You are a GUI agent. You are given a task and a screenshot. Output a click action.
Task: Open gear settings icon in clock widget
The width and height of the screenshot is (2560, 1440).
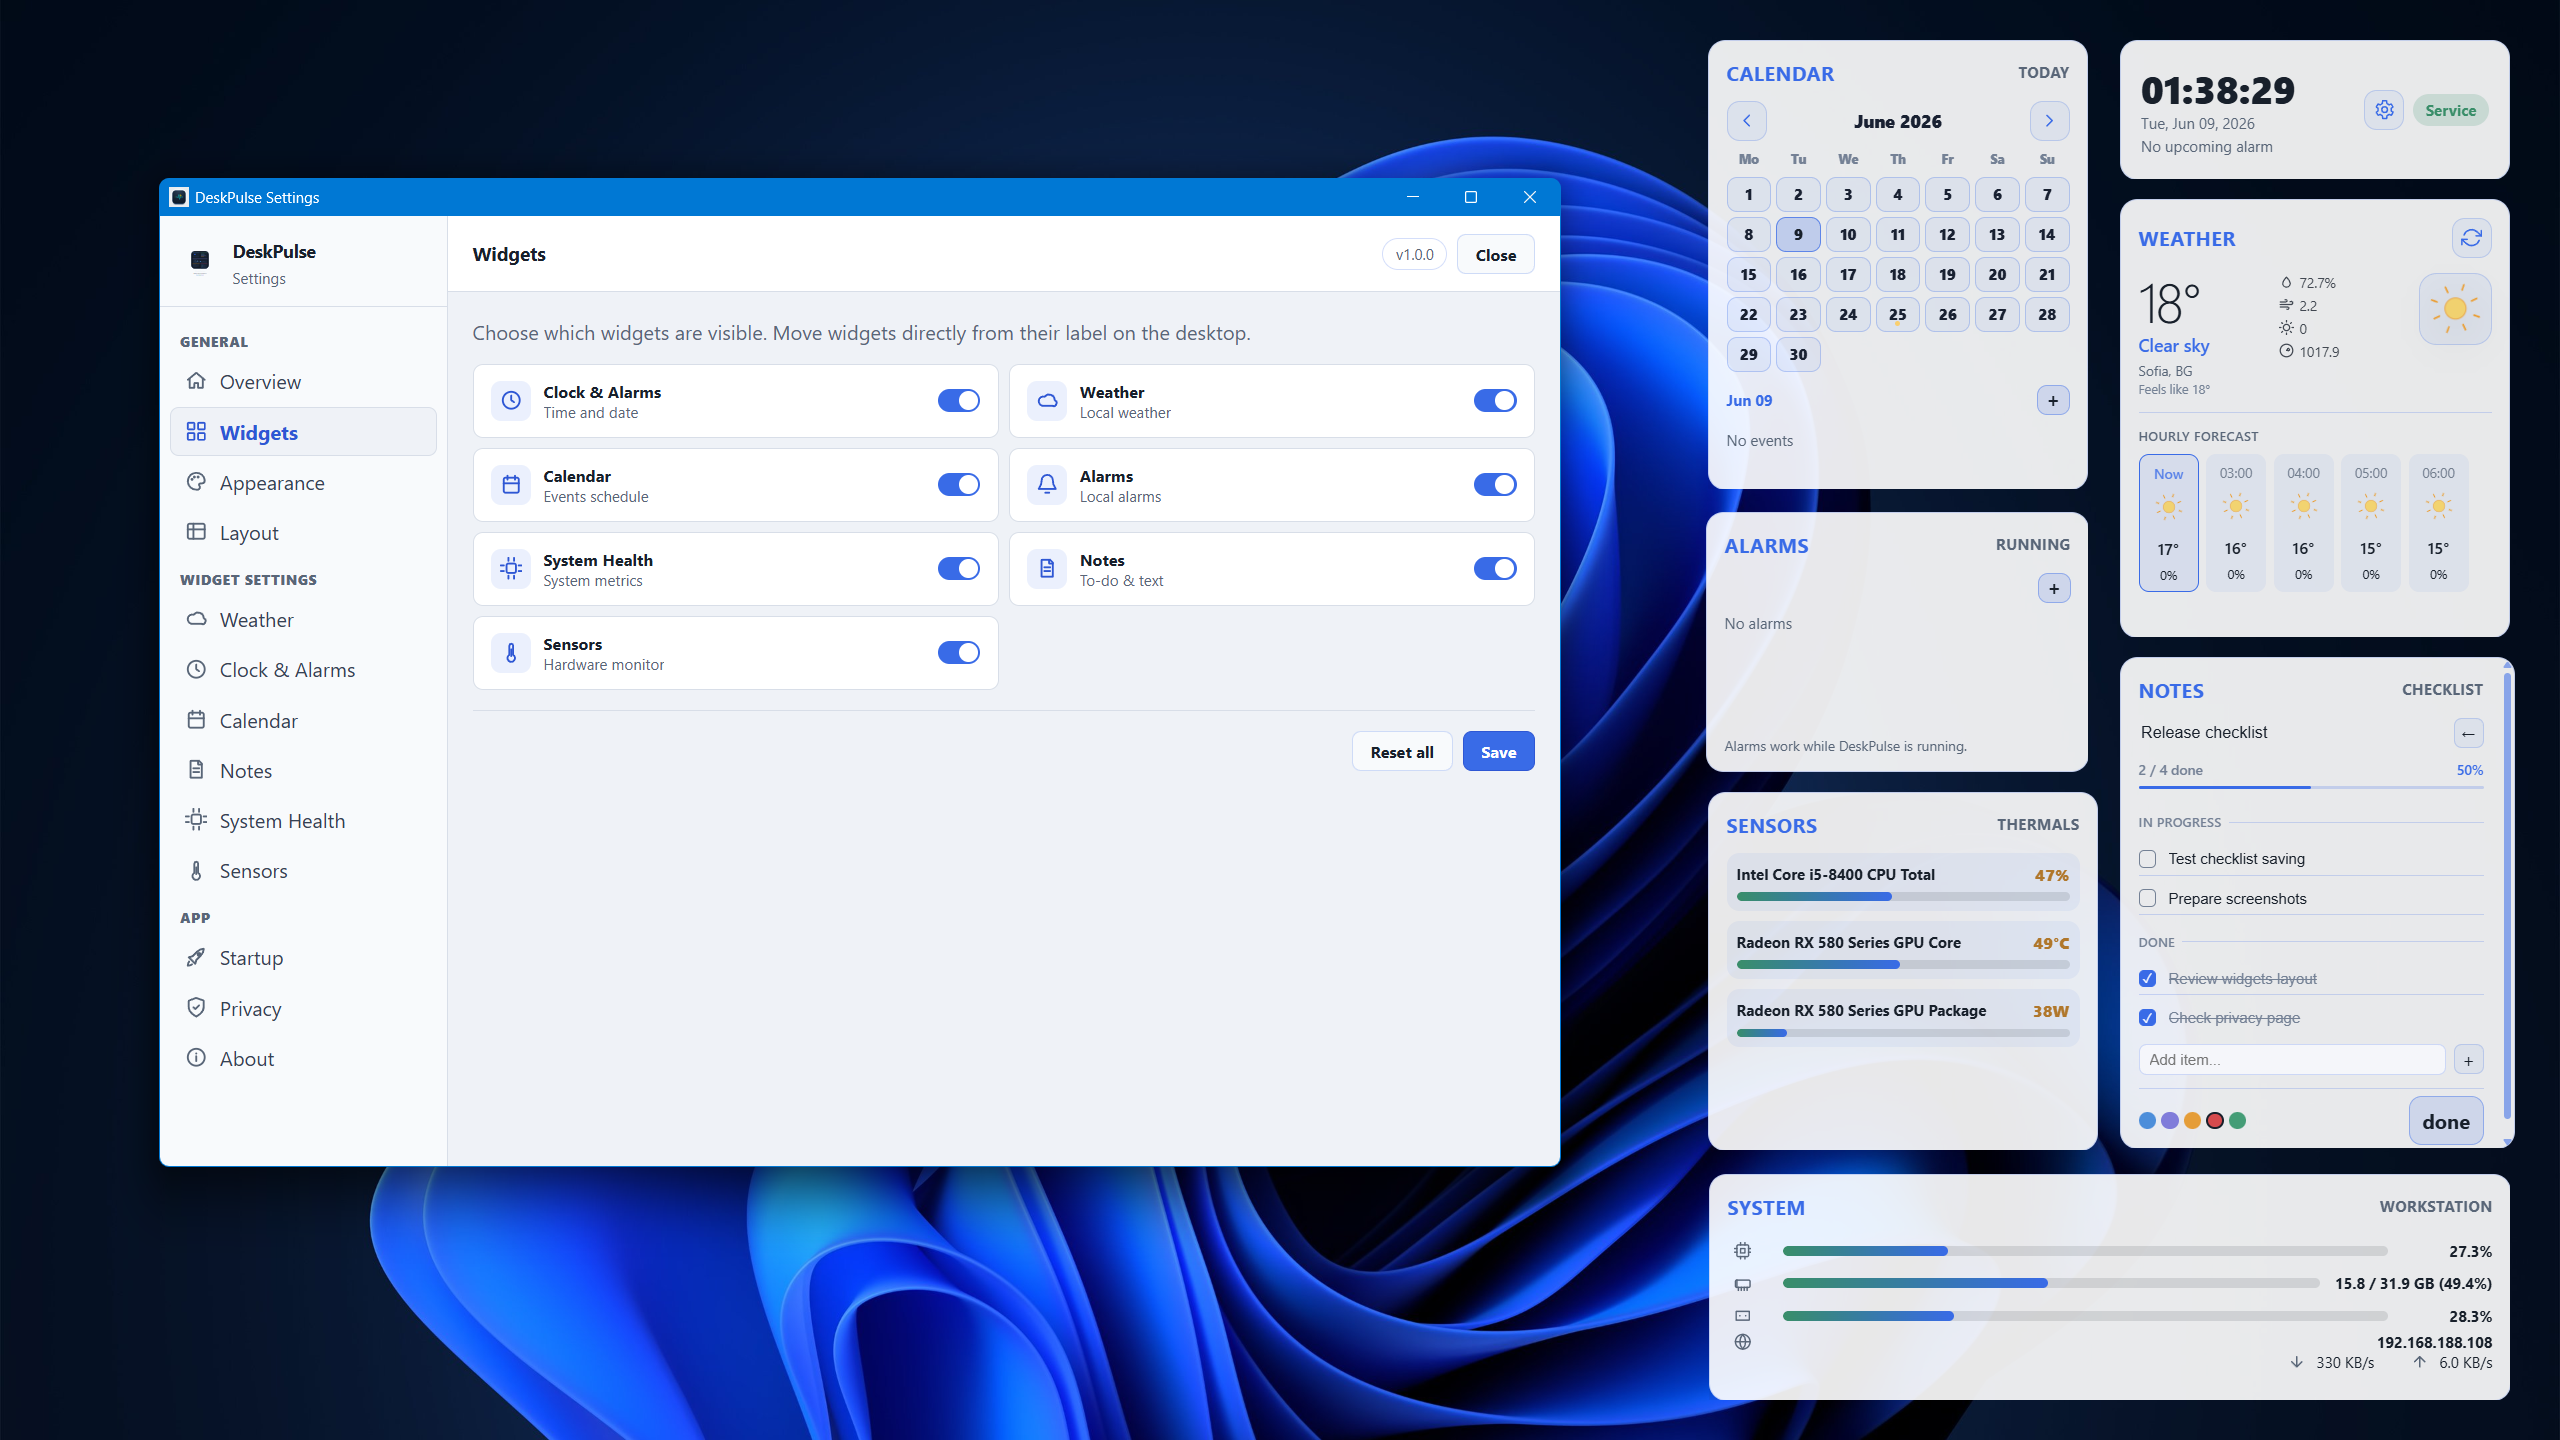pos(2384,110)
